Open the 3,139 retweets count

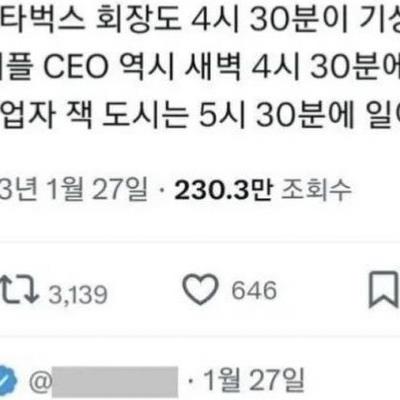tap(78, 295)
